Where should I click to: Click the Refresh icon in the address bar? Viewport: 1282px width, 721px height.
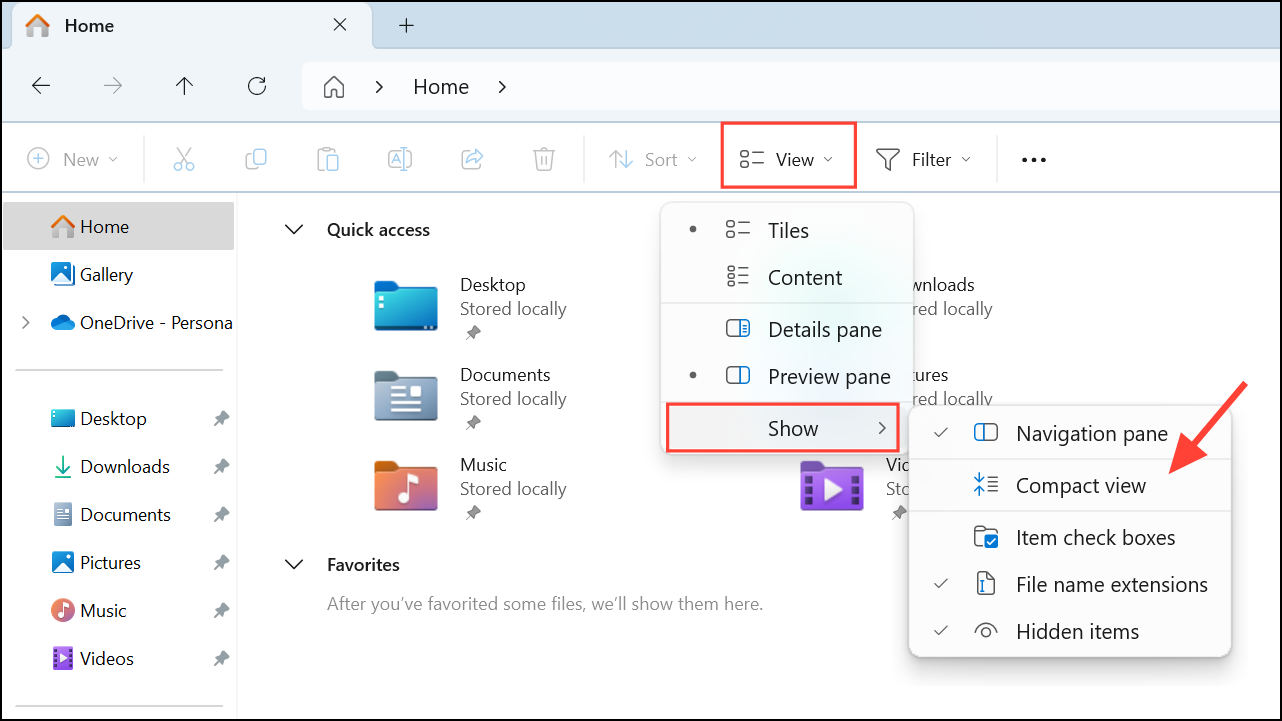point(256,86)
